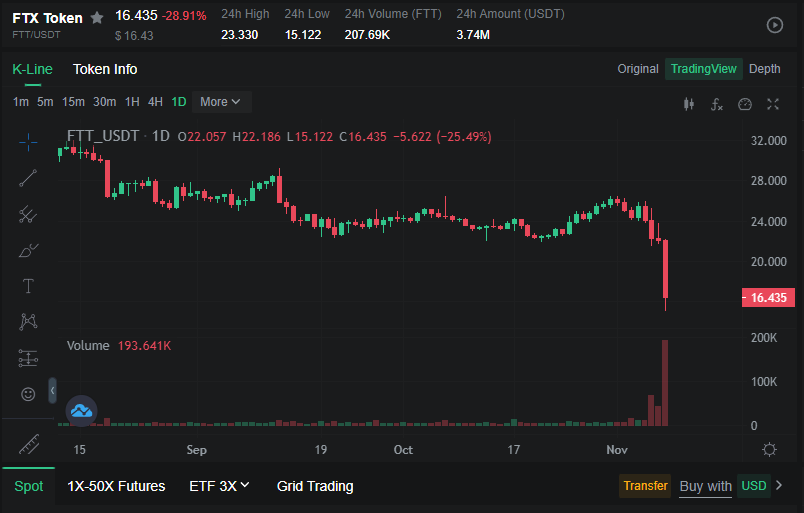
Task: Select the TradingView chart mode
Action: [704, 69]
